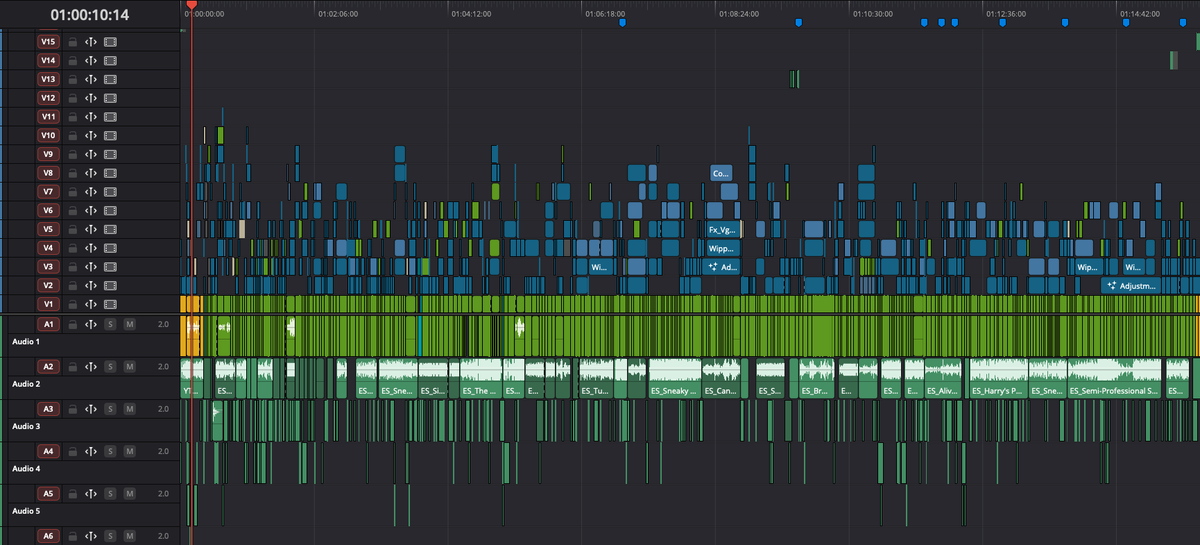Solo the Audio 1 track
Screen dimensions: 1200x545
[110, 324]
